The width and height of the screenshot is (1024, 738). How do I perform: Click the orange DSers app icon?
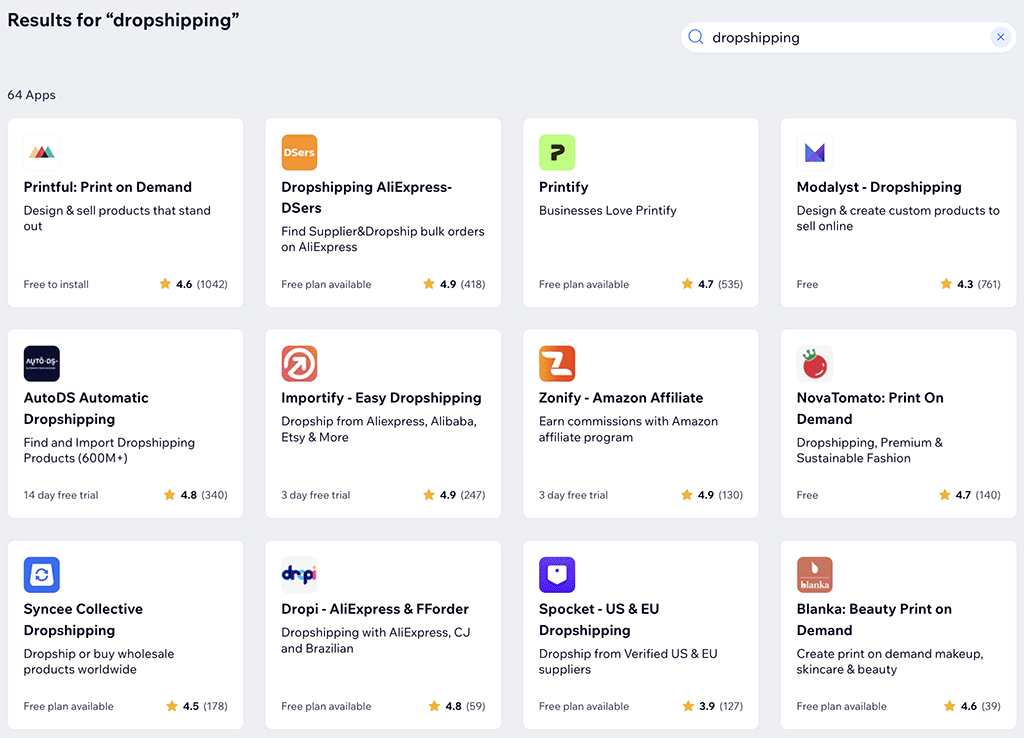tap(299, 152)
